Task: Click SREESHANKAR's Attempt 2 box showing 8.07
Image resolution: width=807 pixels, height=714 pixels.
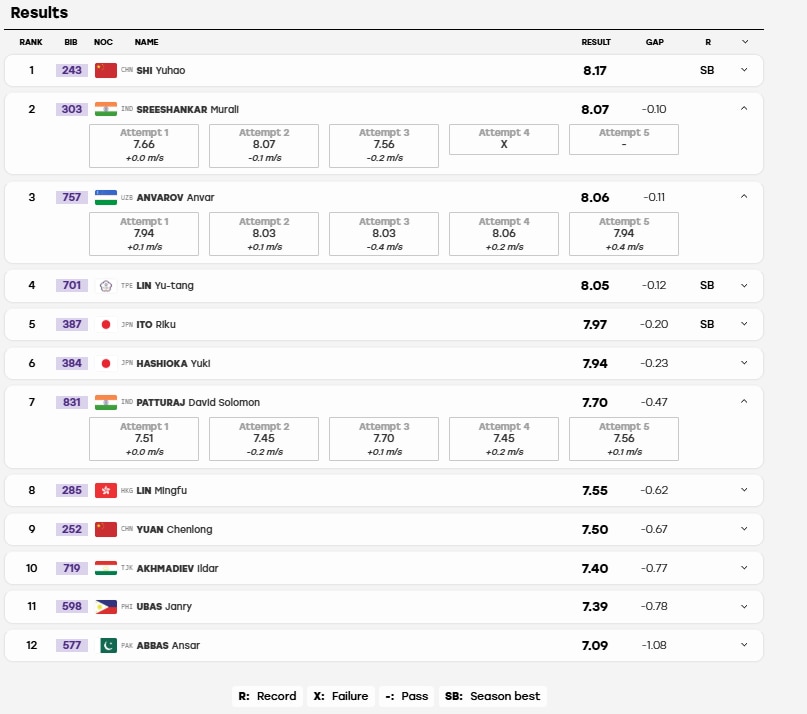Action: click(x=264, y=146)
